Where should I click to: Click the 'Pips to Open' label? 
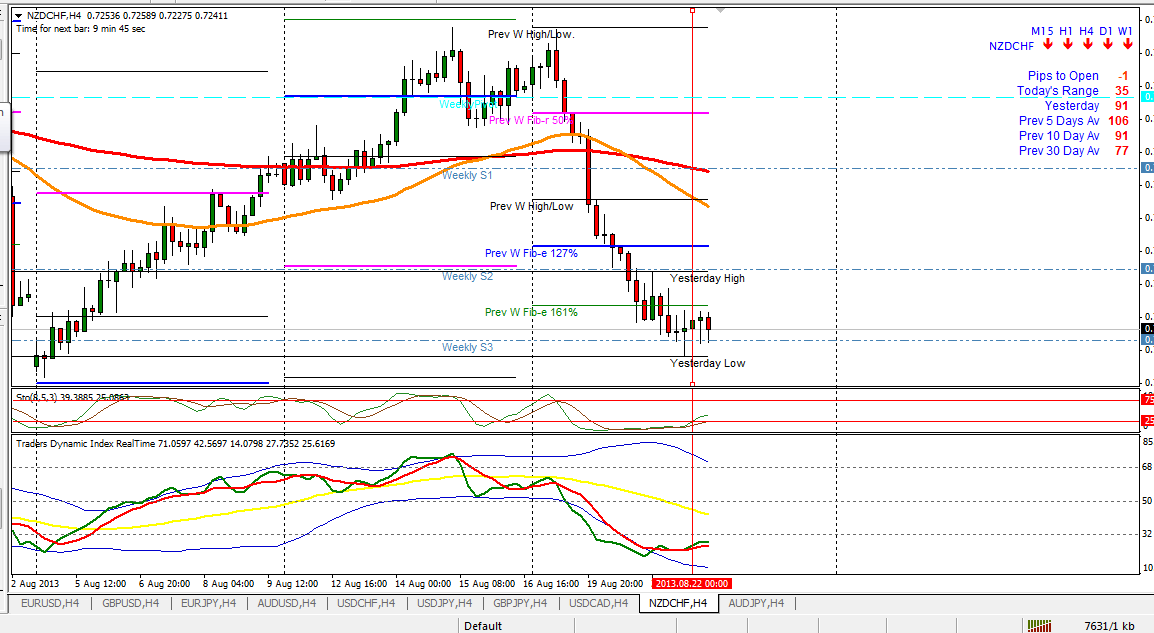(1063, 76)
